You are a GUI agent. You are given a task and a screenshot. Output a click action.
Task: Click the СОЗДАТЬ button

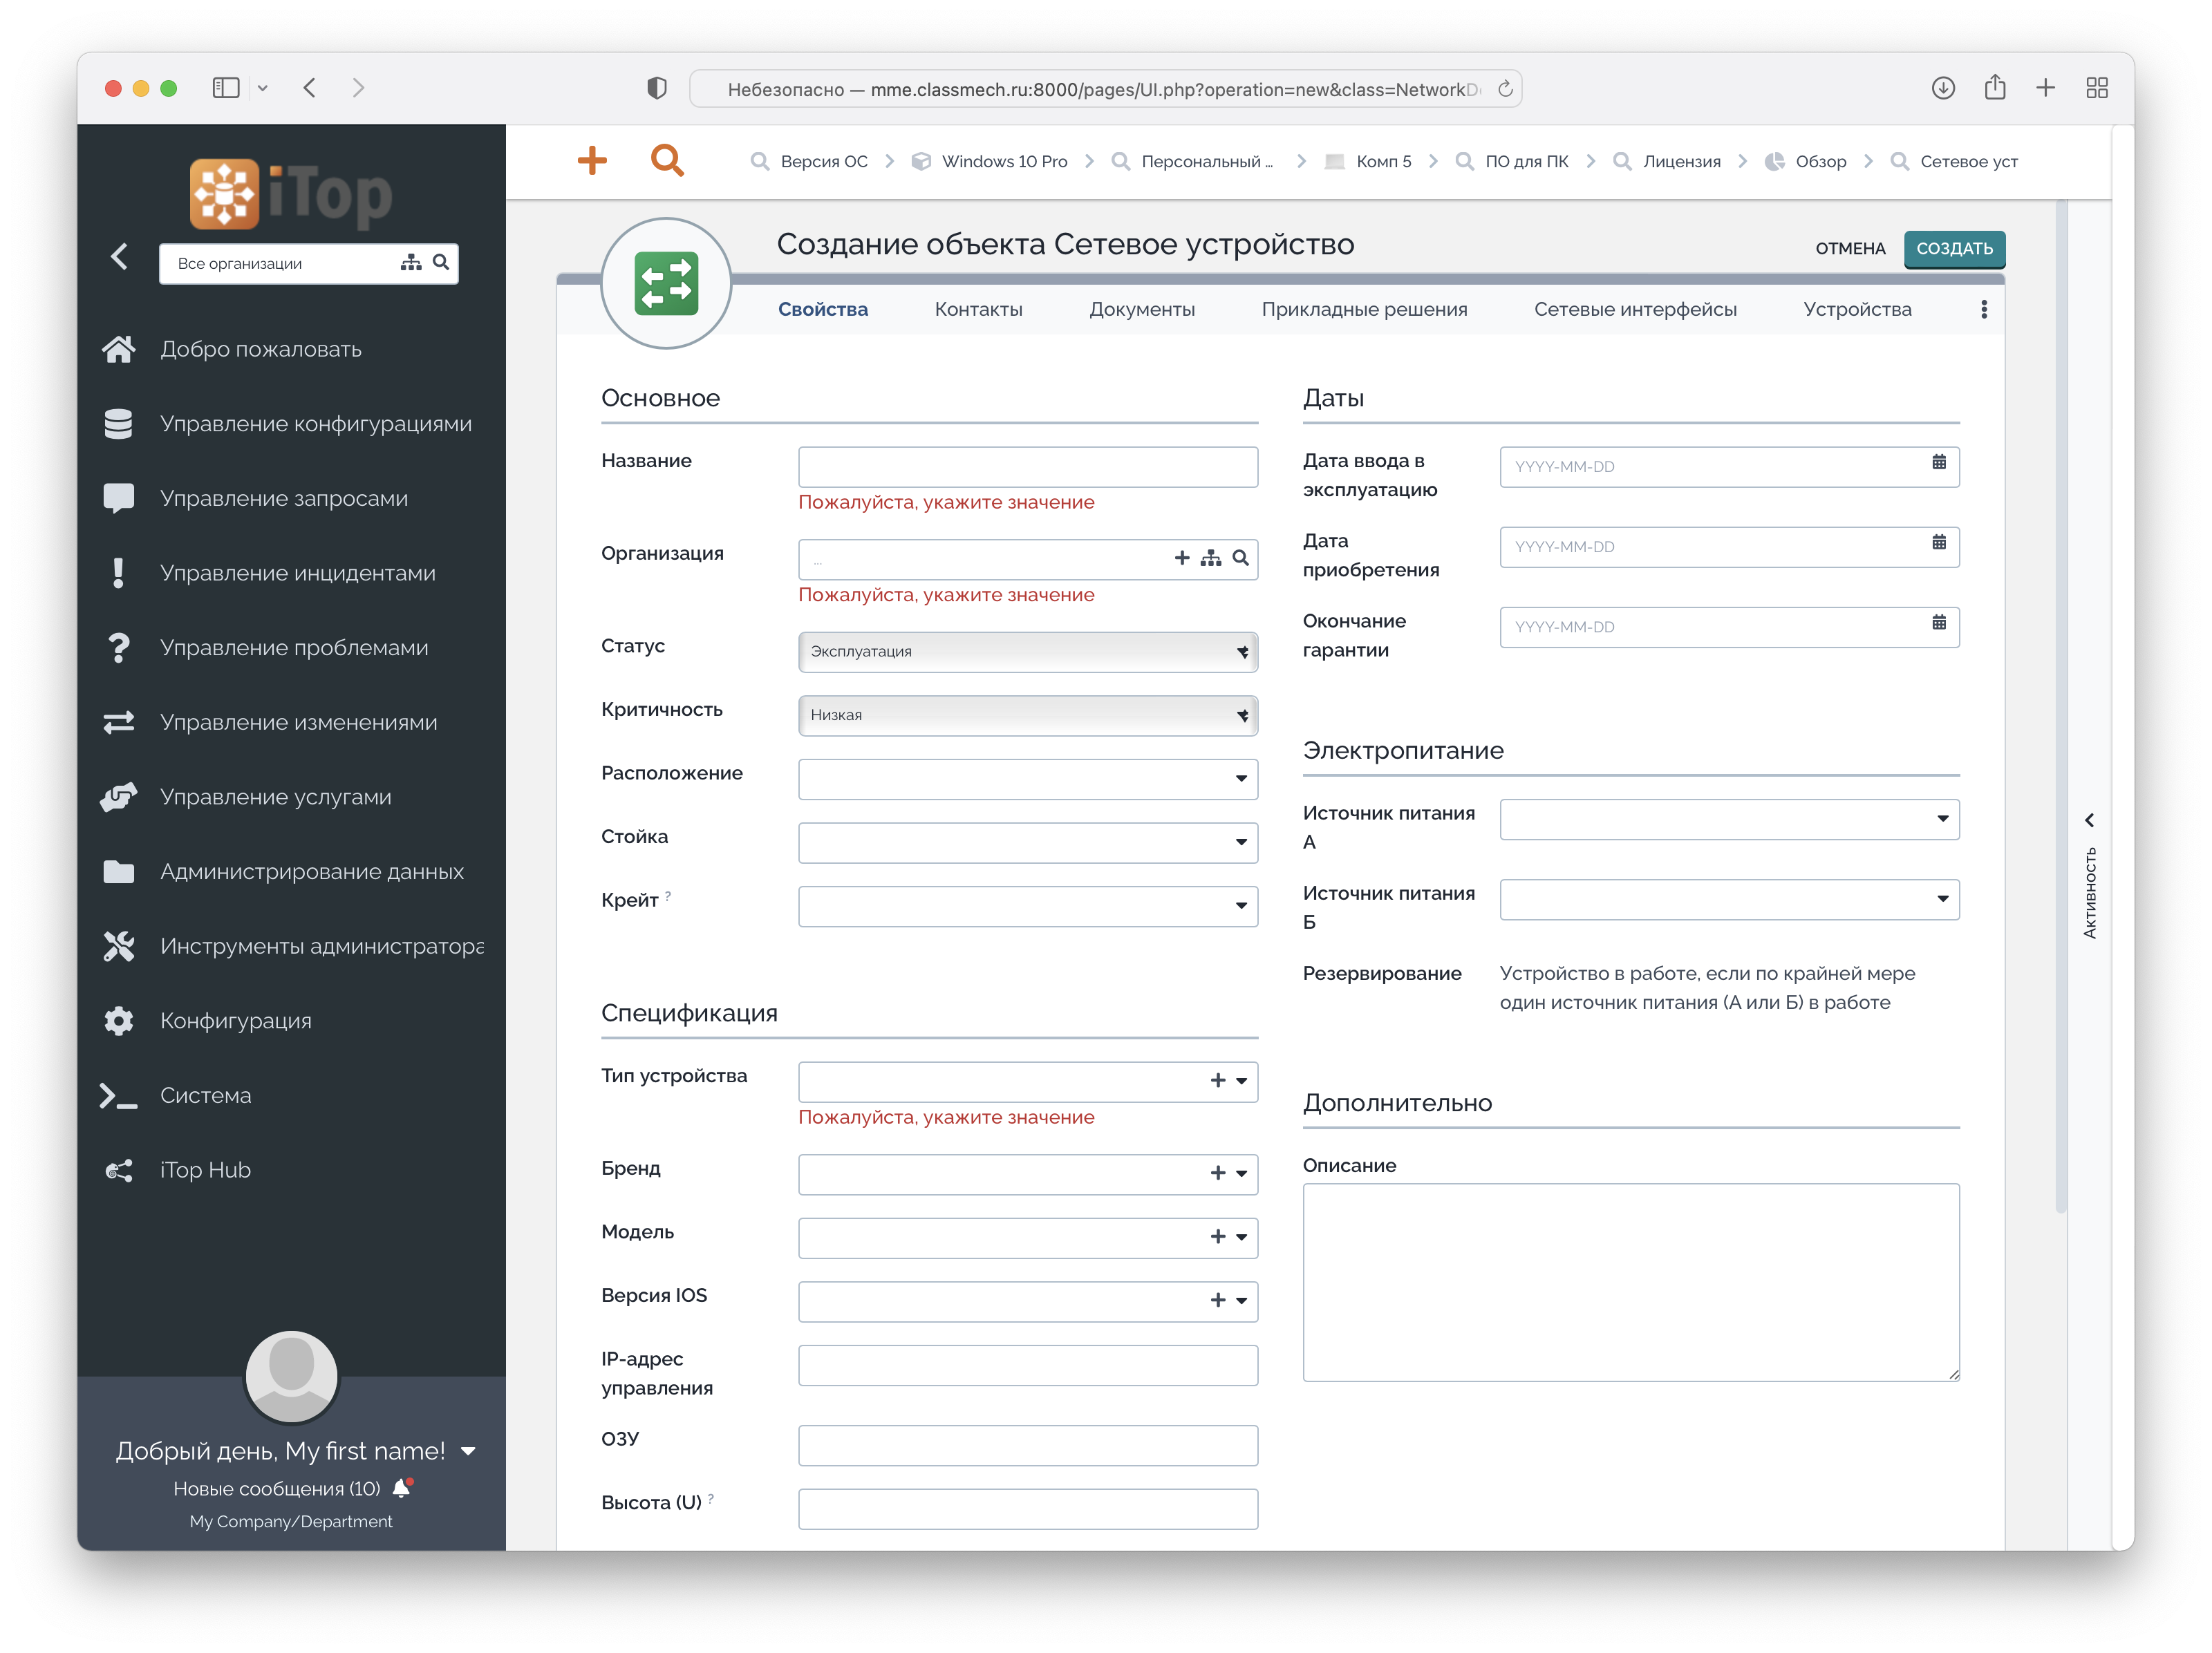click(x=1954, y=248)
